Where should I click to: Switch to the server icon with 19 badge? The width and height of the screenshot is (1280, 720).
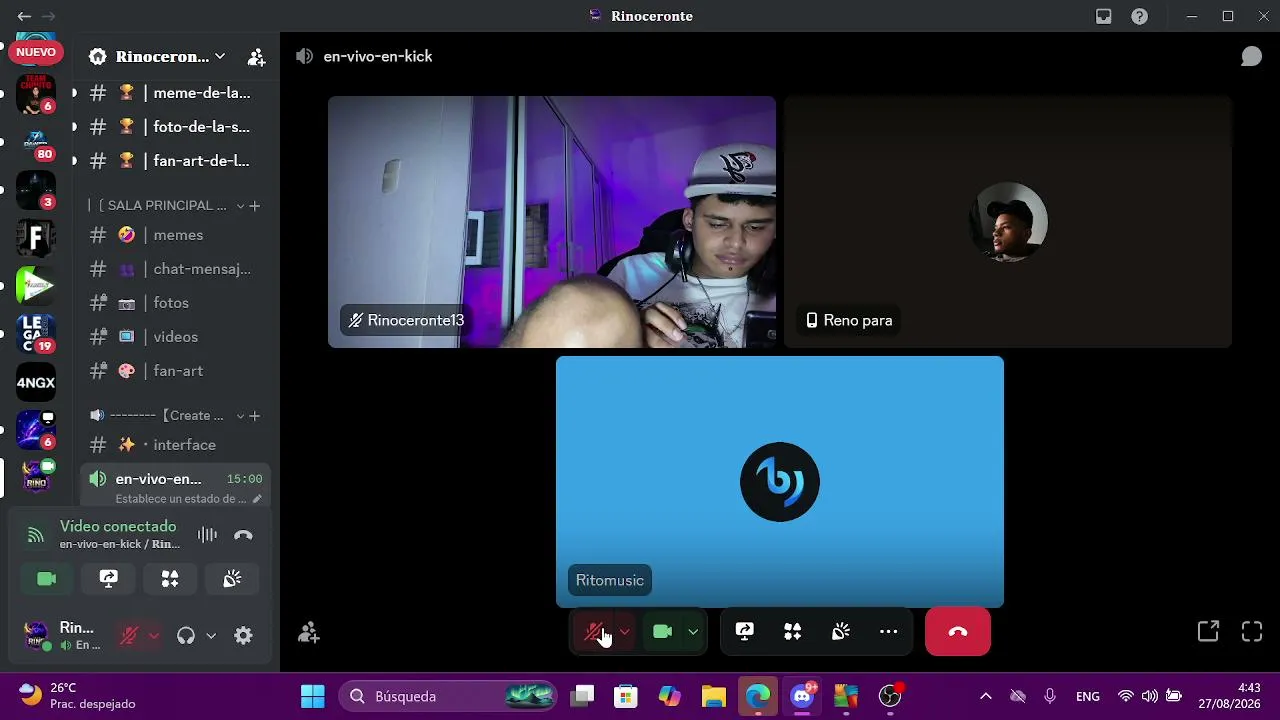click(x=36, y=334)
